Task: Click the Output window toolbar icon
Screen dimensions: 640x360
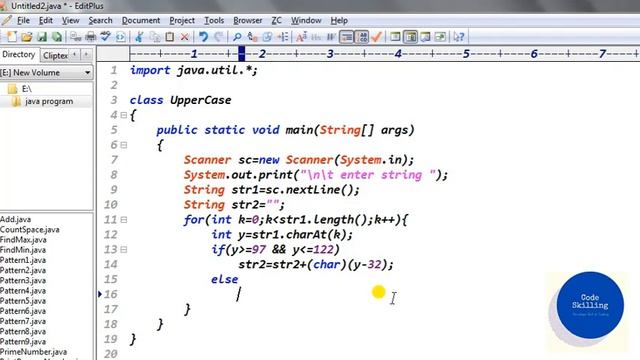Action: click(x=425, y=37)
